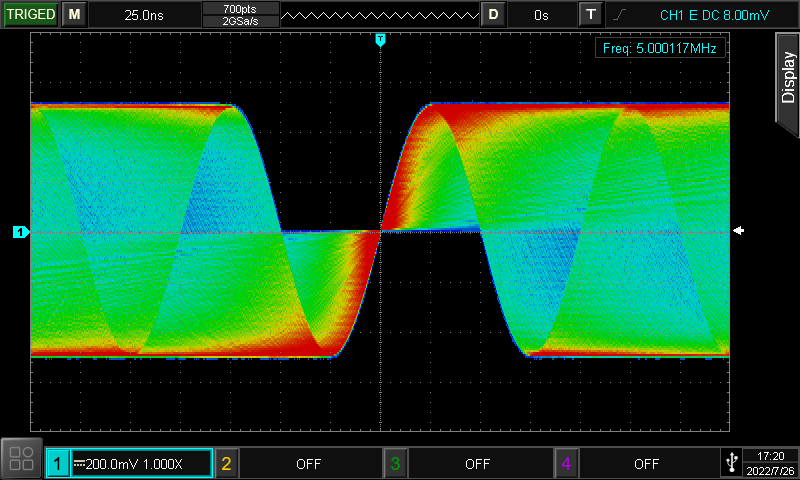This screenshot has height=480, width=800.
Task: Tap the T trigger icon
Action: point(592,15)
